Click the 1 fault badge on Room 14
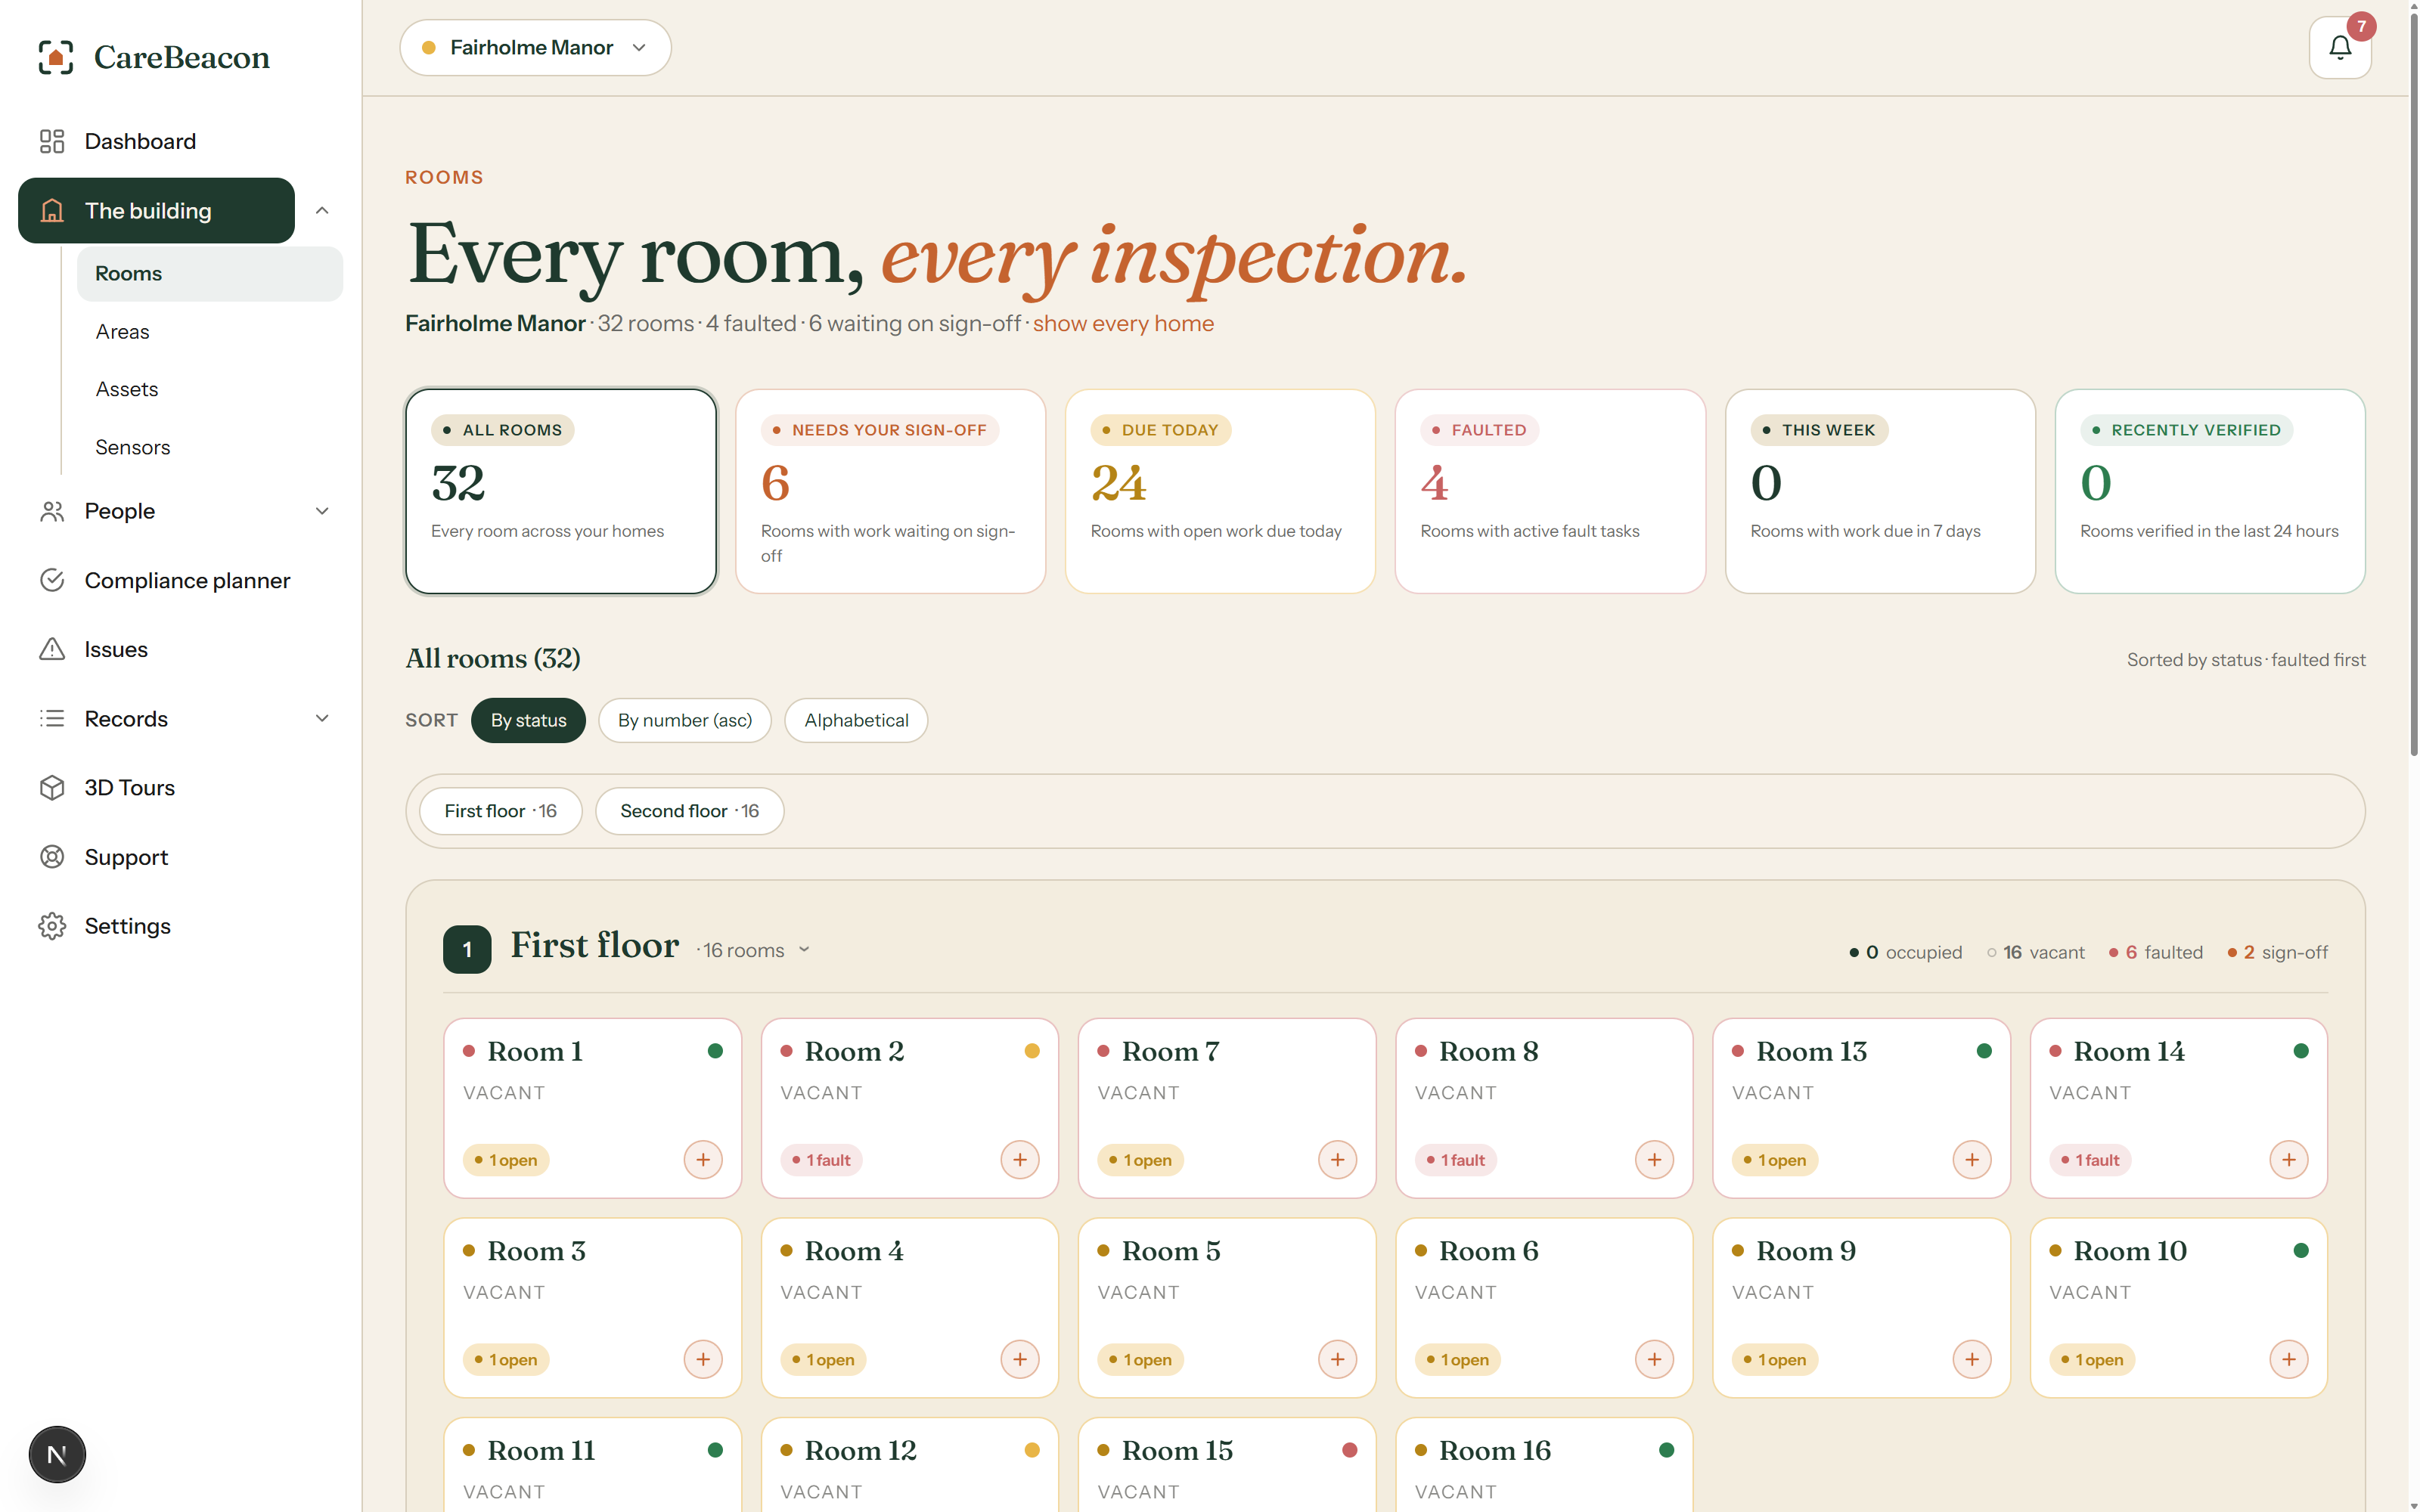 [2090, 1160]
